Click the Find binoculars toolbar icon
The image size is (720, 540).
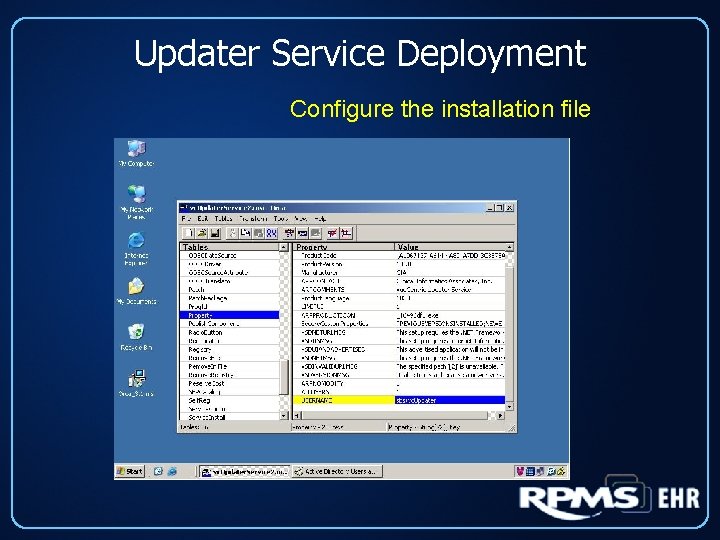tap(271, 233)
